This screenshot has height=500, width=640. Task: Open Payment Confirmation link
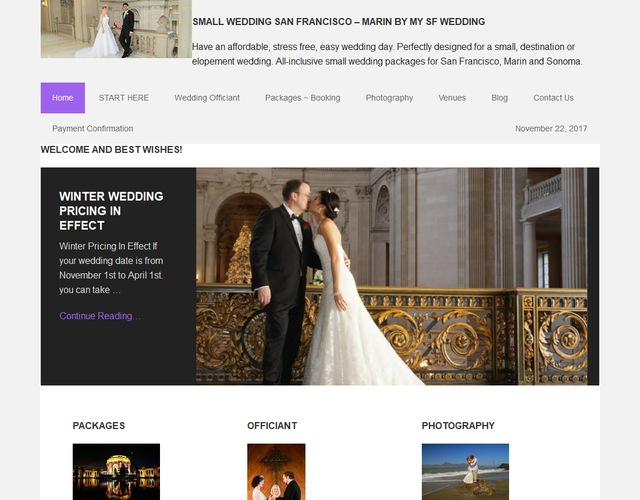(93, 129)
